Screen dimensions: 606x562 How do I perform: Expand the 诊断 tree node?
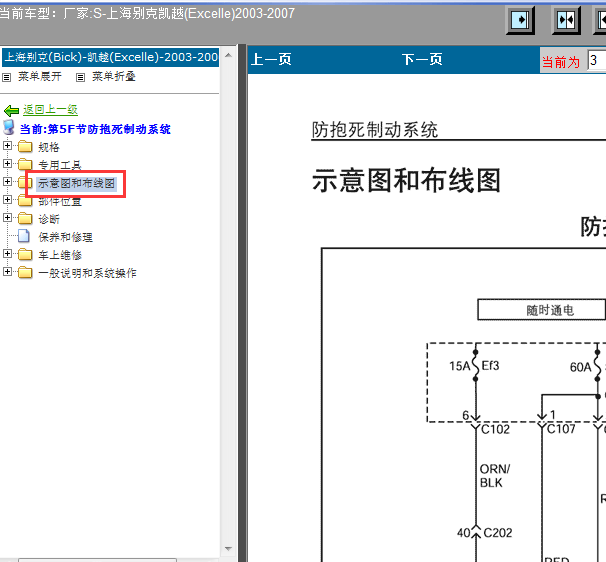point(7,218)
